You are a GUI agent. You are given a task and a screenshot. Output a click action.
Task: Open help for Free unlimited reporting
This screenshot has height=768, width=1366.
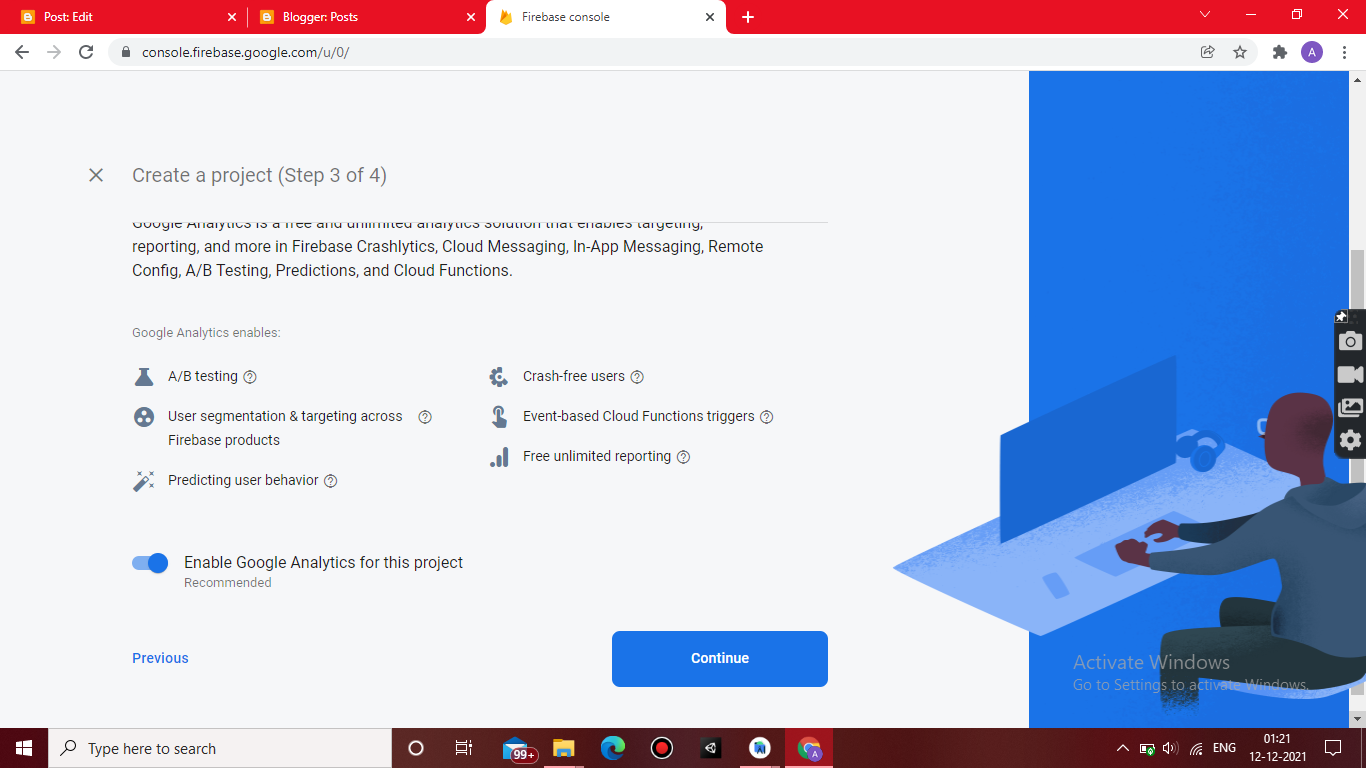pos(684,457)
